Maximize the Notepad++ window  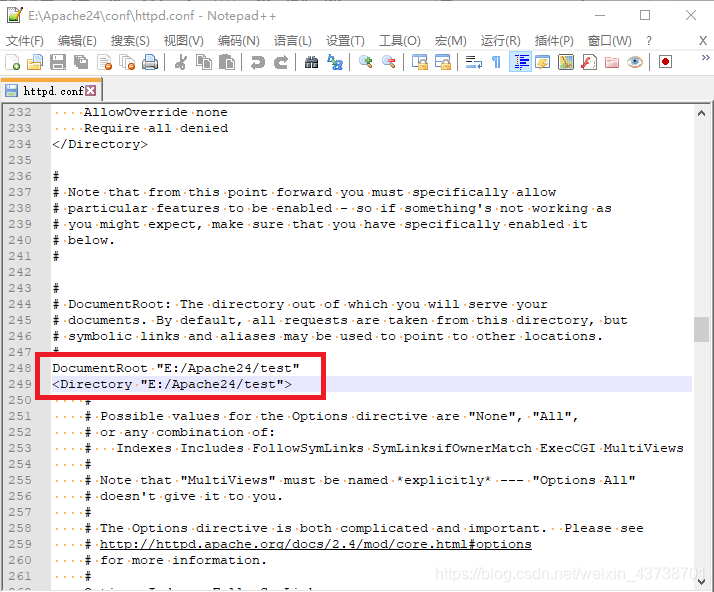pyautogui.click(x=645, y=15)
